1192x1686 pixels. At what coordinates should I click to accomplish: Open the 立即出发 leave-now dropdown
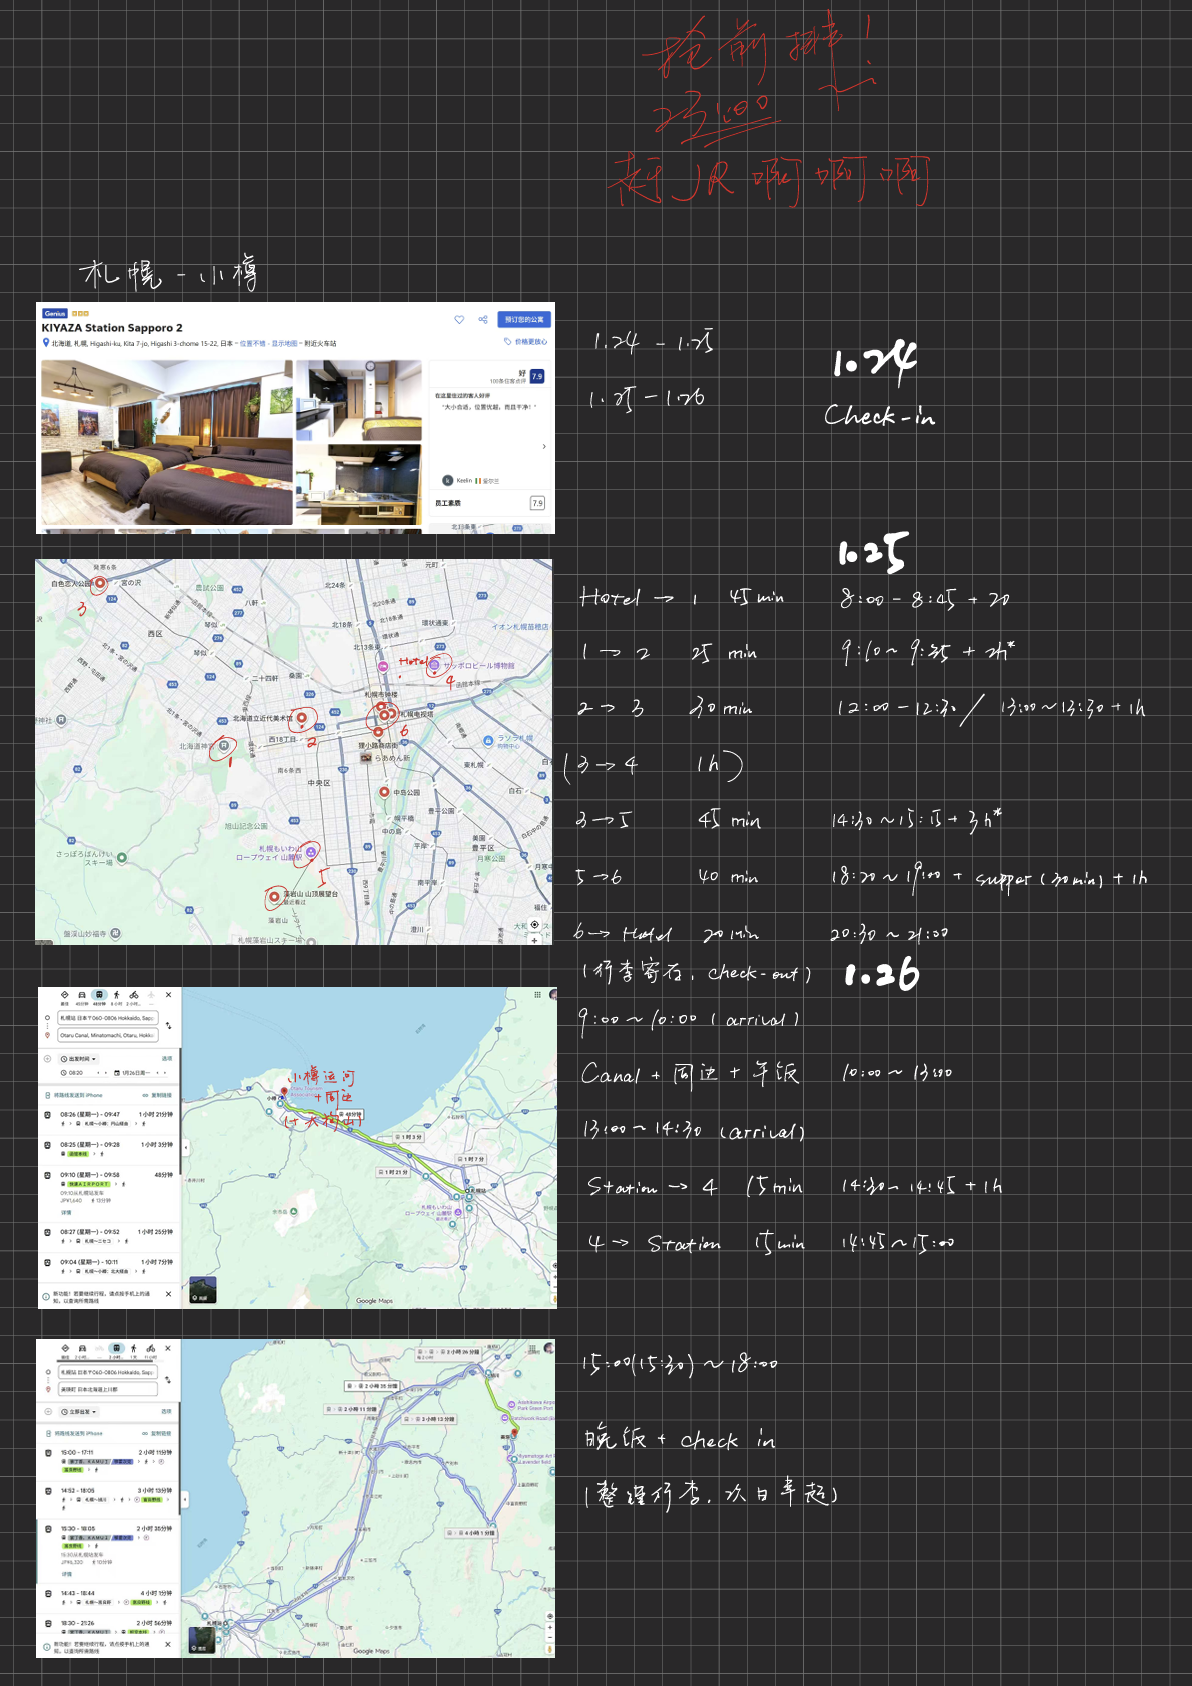click(78, 1412)
